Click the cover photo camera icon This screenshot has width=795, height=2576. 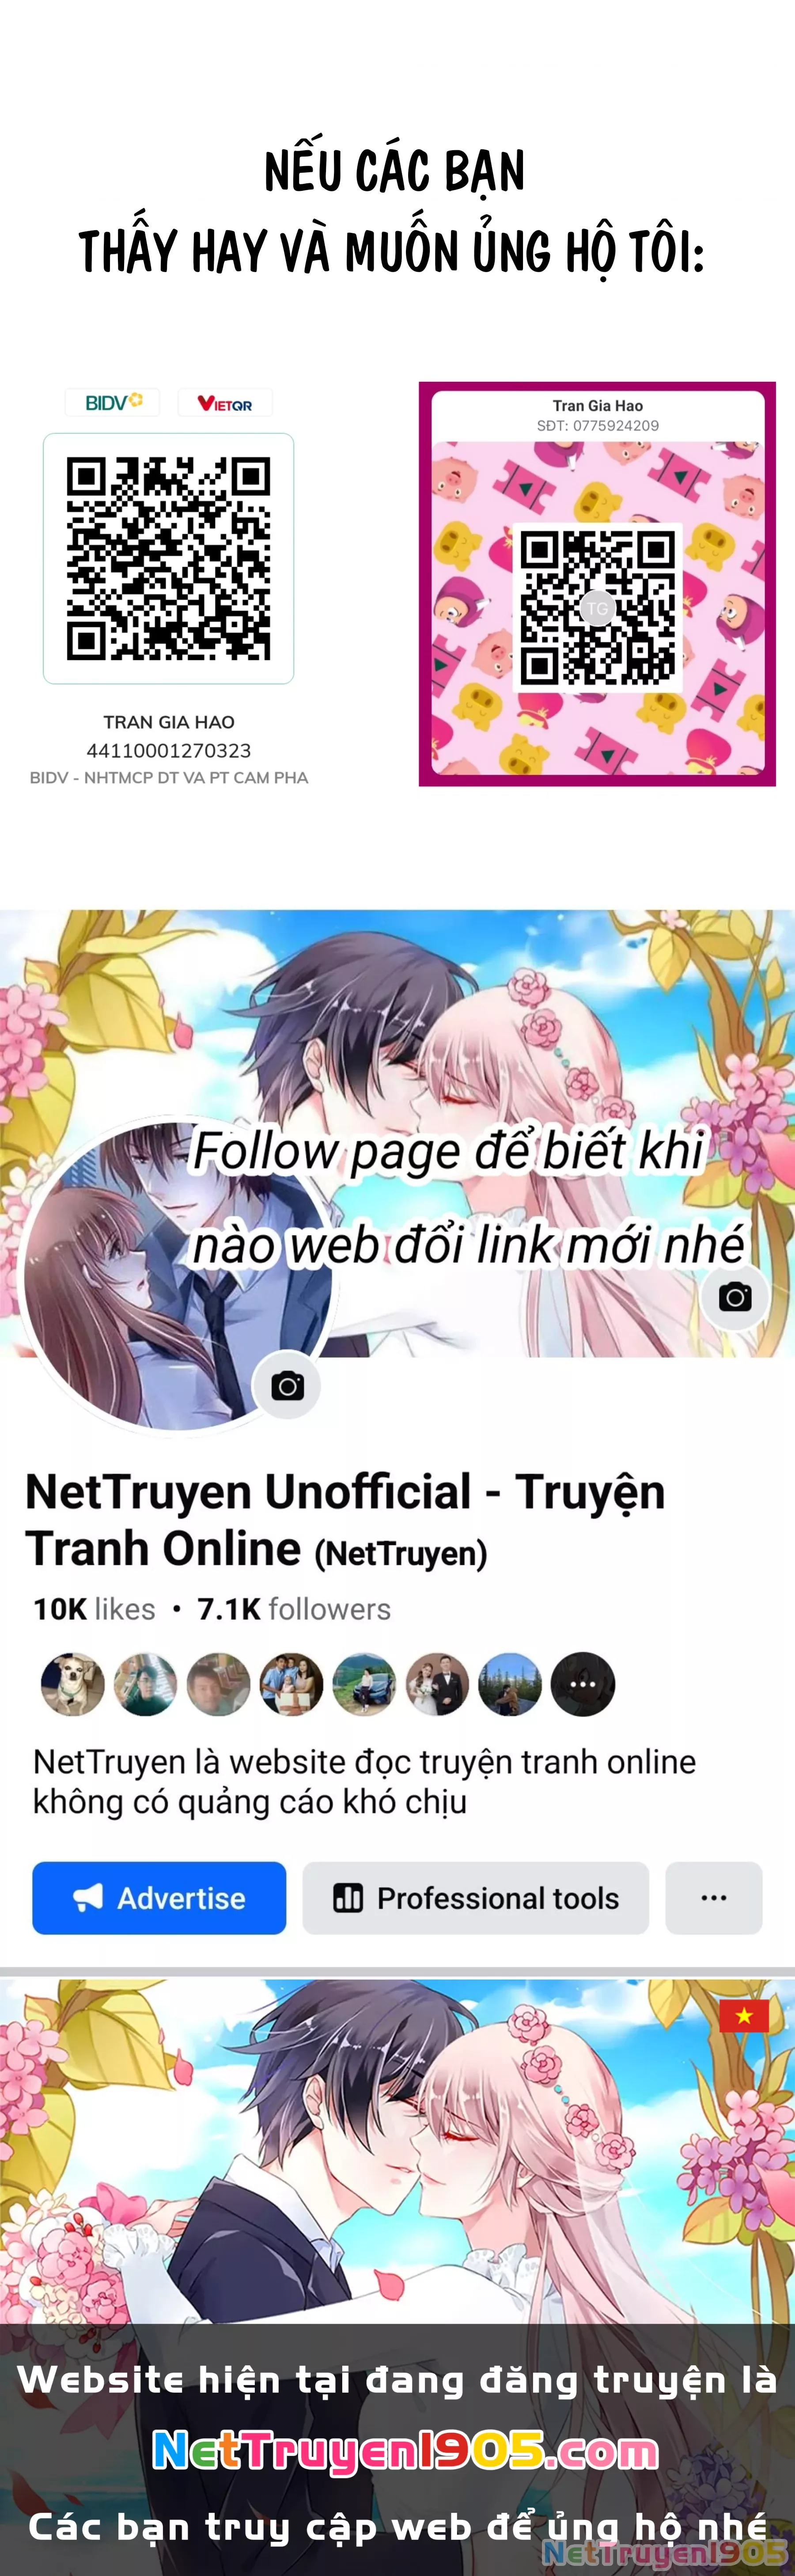click(x=734, y=1297)
